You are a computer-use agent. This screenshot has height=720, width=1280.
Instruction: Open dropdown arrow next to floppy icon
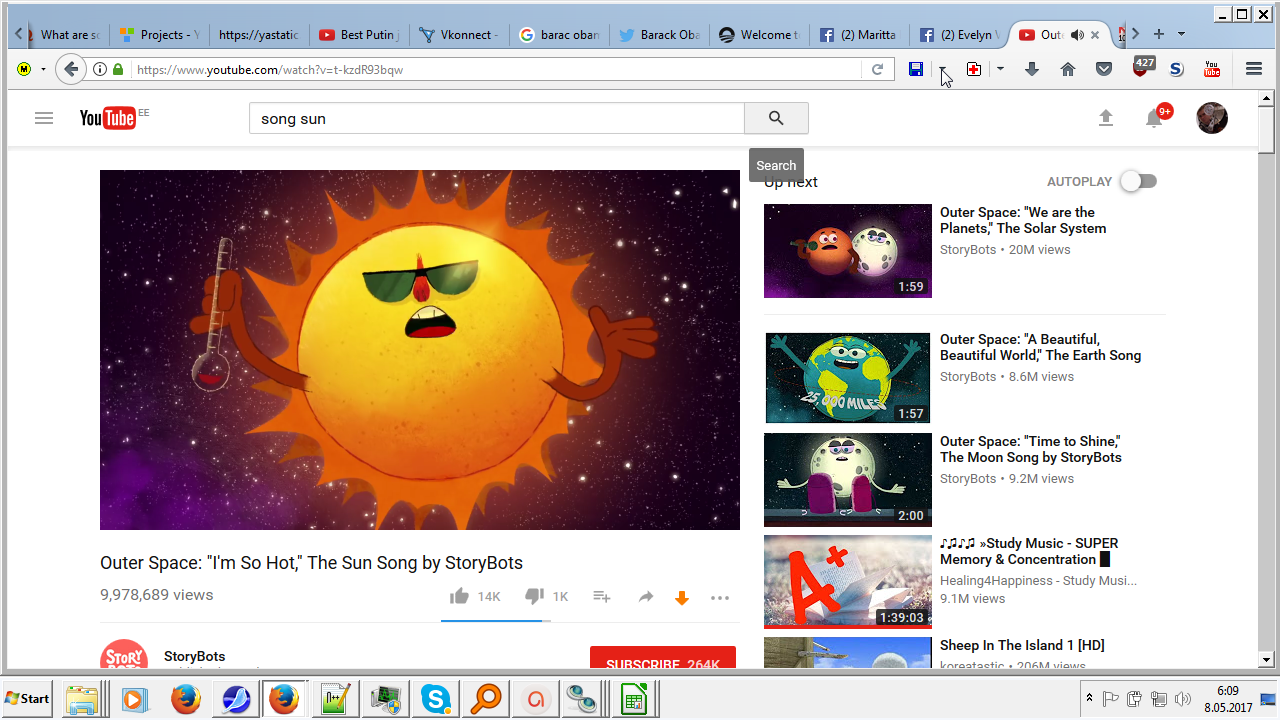[x=942, y=69]
